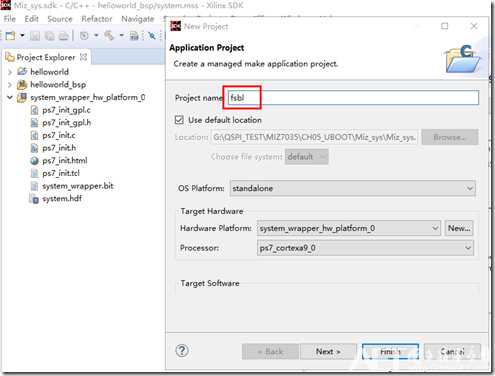Select system.hdf file icon
This screenshot has width=495, height=376.
pos(34,199)
